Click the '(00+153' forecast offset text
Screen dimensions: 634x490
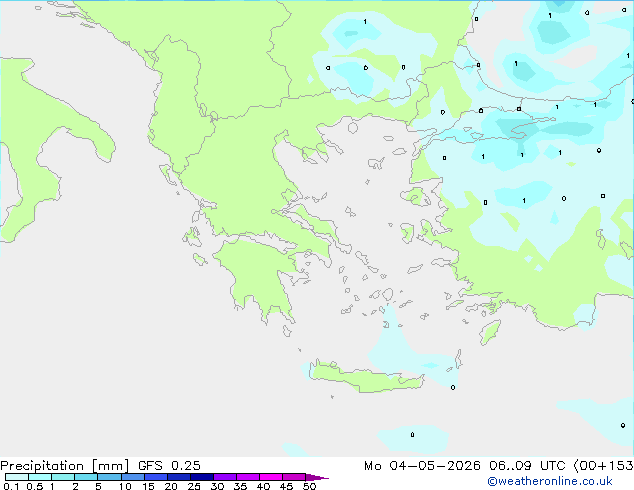604,466
